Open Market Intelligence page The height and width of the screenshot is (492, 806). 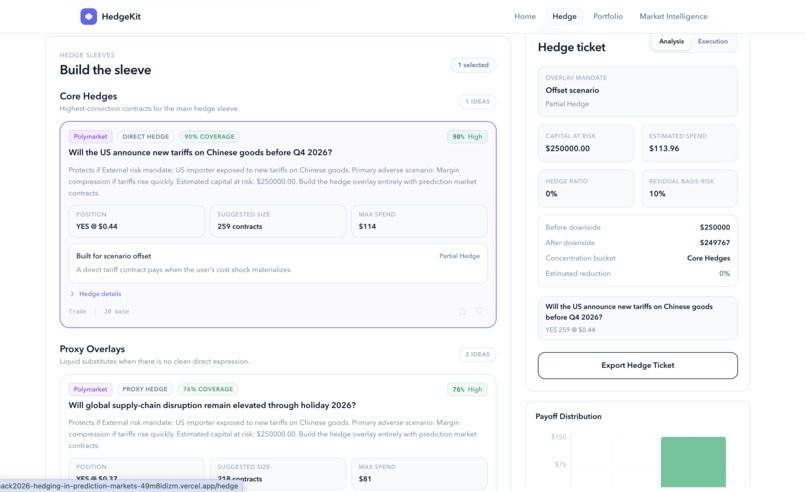tap(673, 16)
